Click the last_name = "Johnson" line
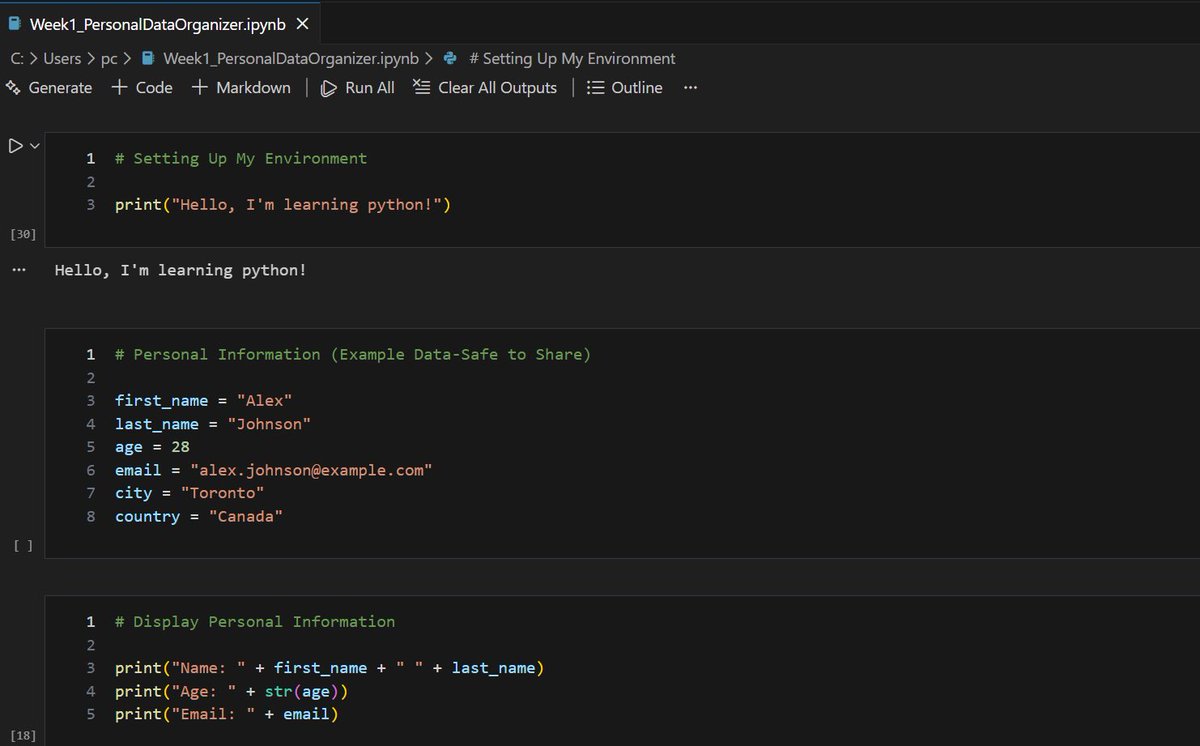This screenshot has width=1200, height=746. point(213,423)
